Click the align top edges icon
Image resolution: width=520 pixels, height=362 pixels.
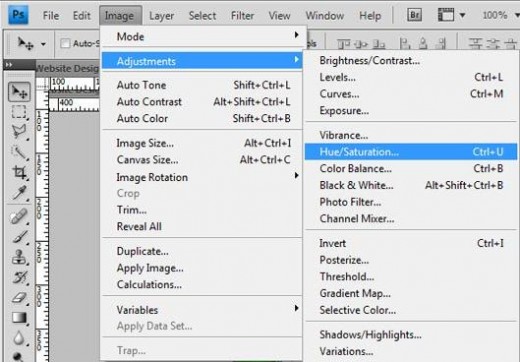point(344,44)
